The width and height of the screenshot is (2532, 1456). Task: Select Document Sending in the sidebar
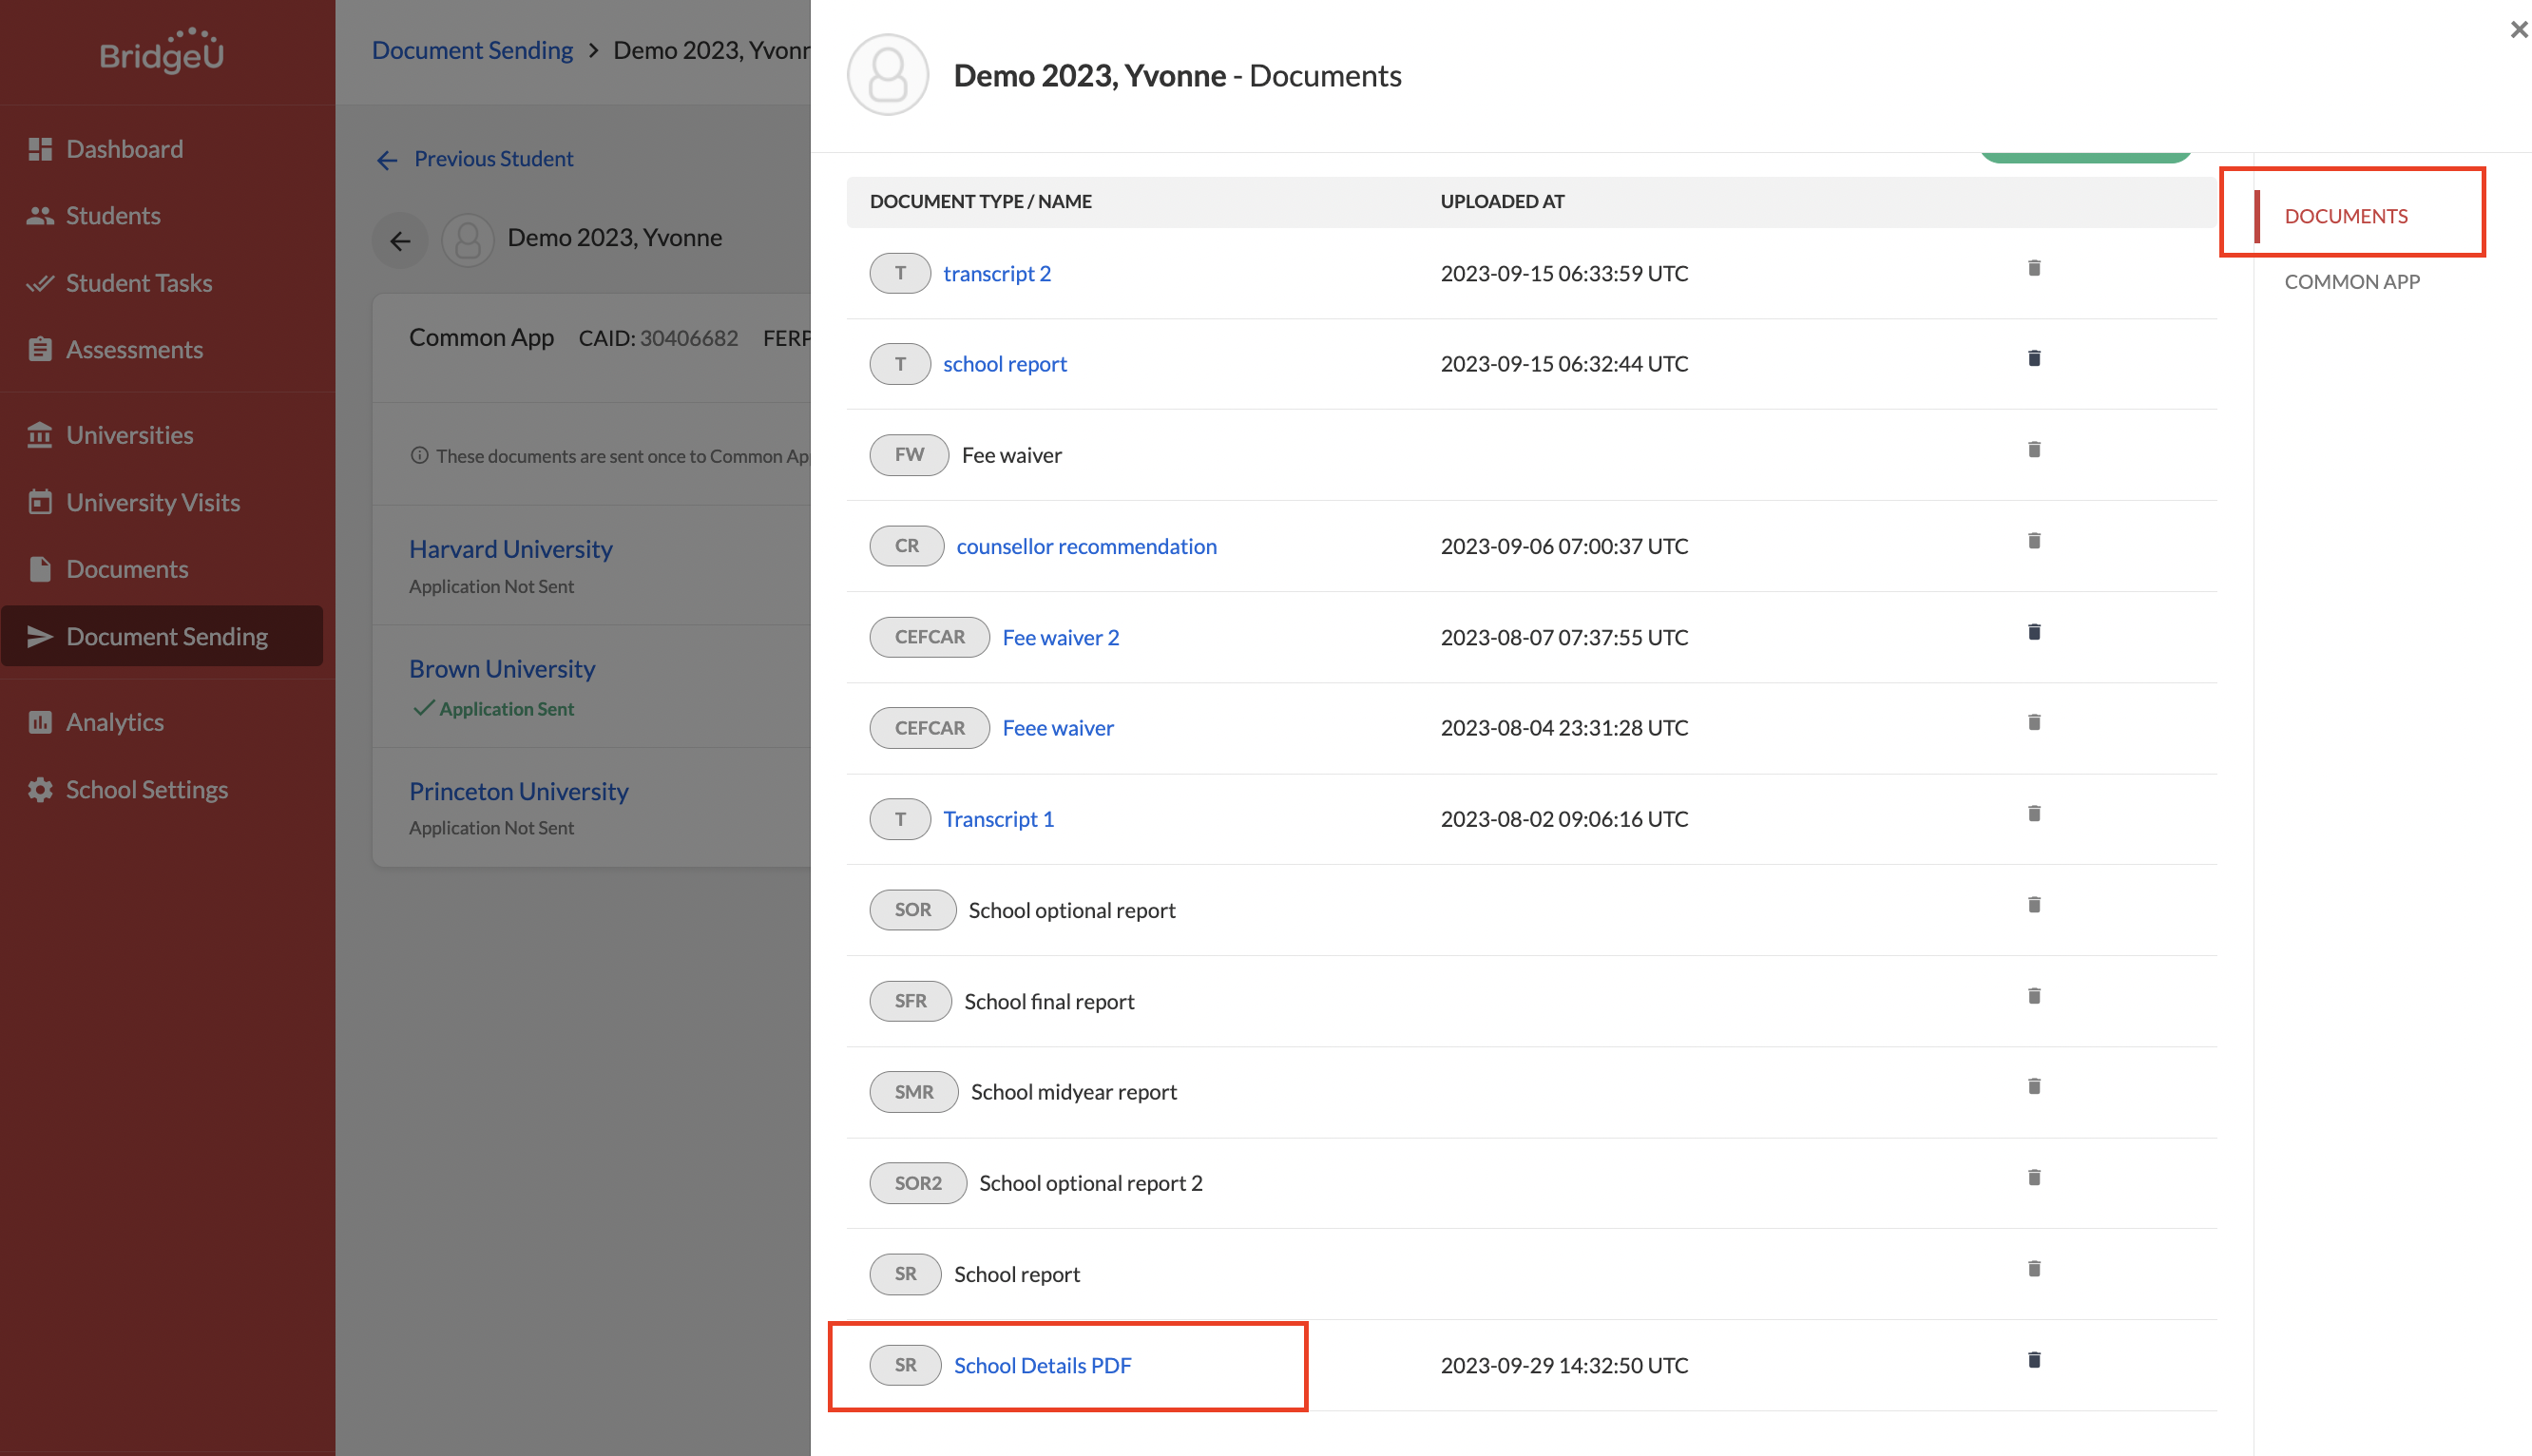(162, 636)
